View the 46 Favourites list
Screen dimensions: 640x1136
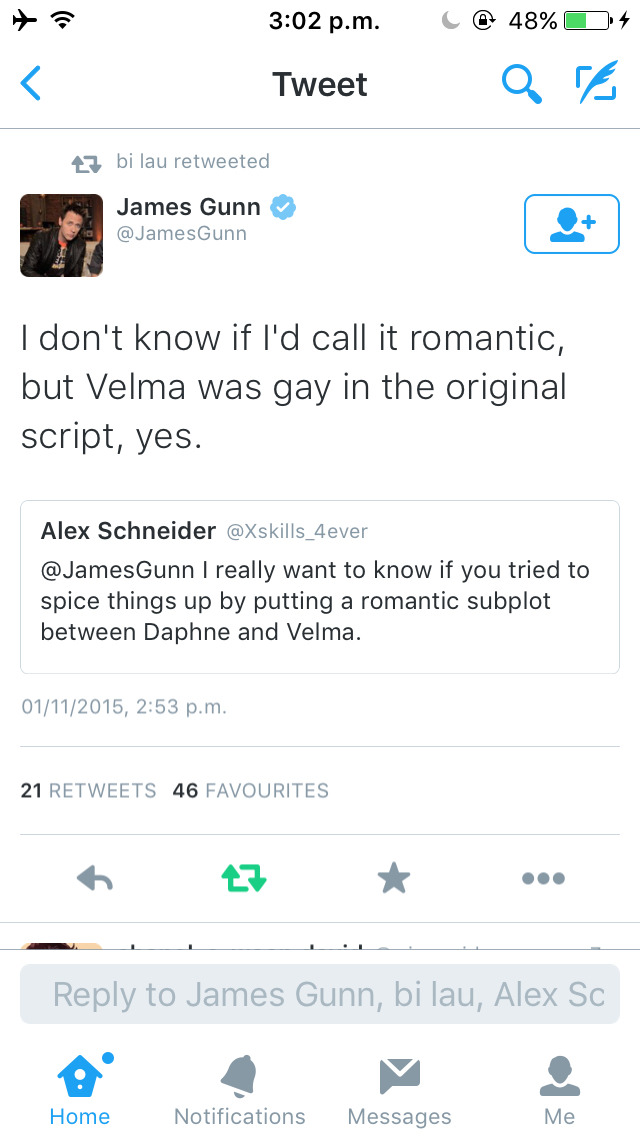point(250,790)
